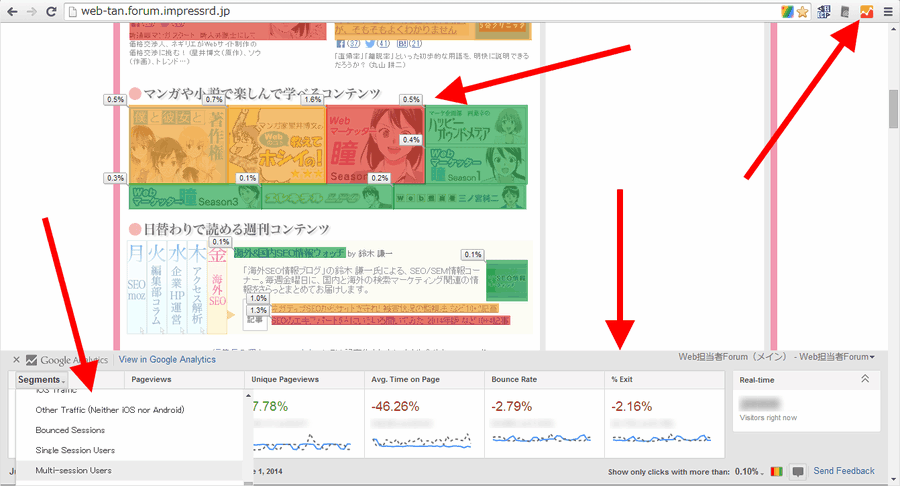Select the % Exit metric tab

click(665, 379)
